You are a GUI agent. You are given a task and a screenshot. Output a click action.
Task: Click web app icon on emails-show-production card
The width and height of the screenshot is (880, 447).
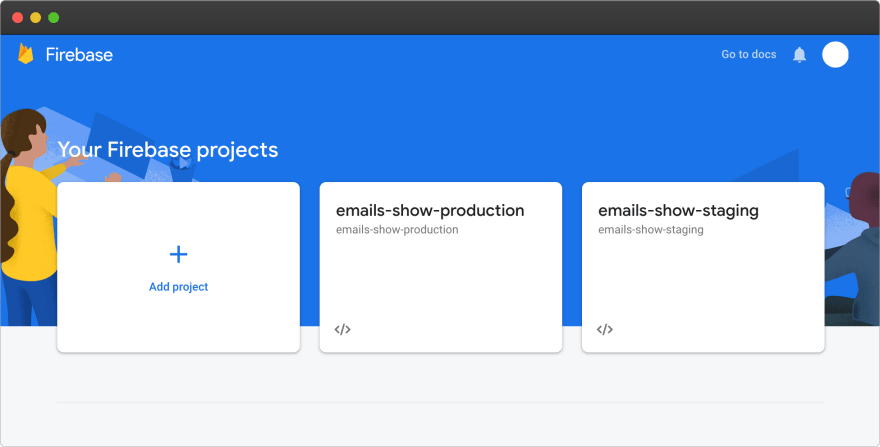[342, 330]
